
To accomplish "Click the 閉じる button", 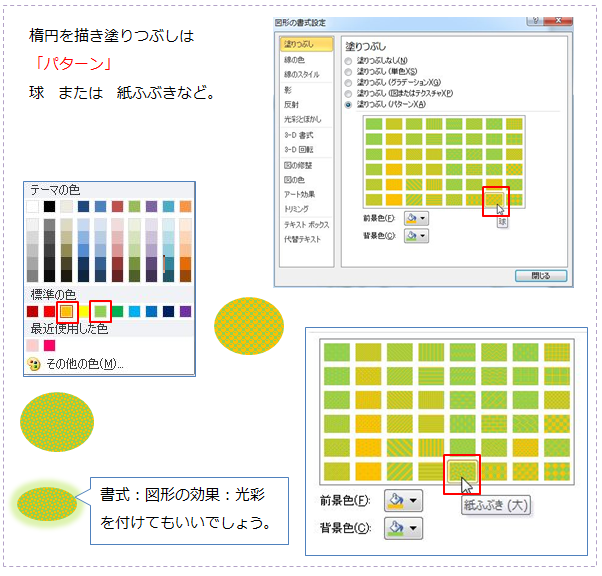I will coord(540,275).
